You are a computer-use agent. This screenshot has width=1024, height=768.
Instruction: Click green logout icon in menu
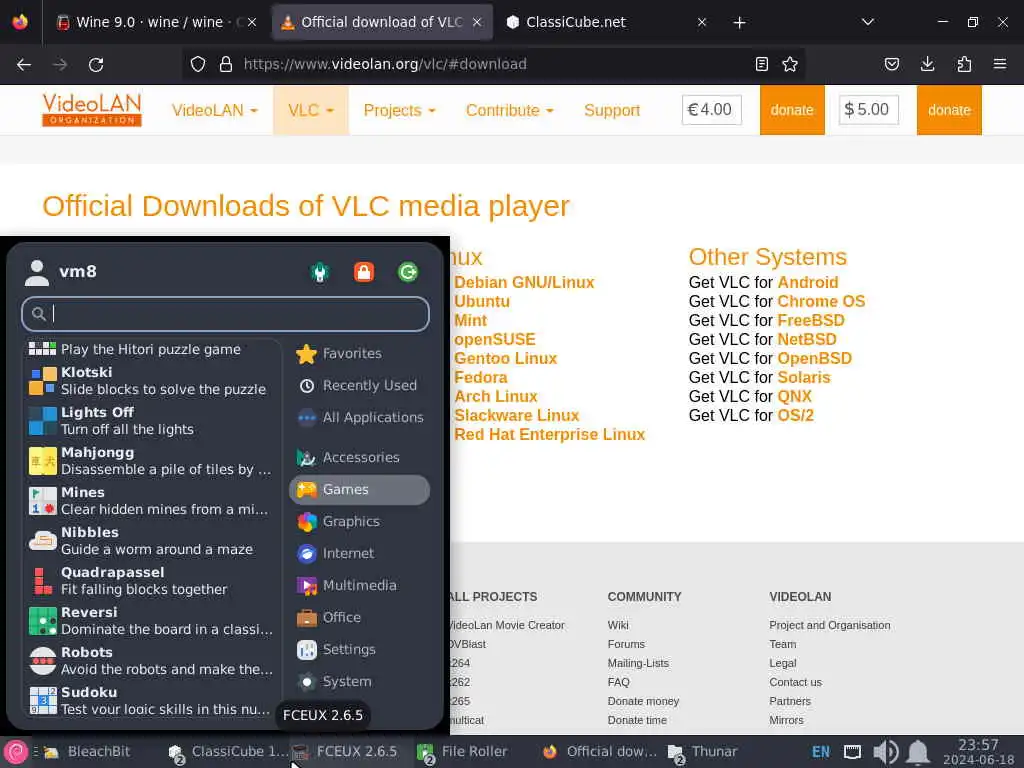pyautogui.click(x=408, y=272)
